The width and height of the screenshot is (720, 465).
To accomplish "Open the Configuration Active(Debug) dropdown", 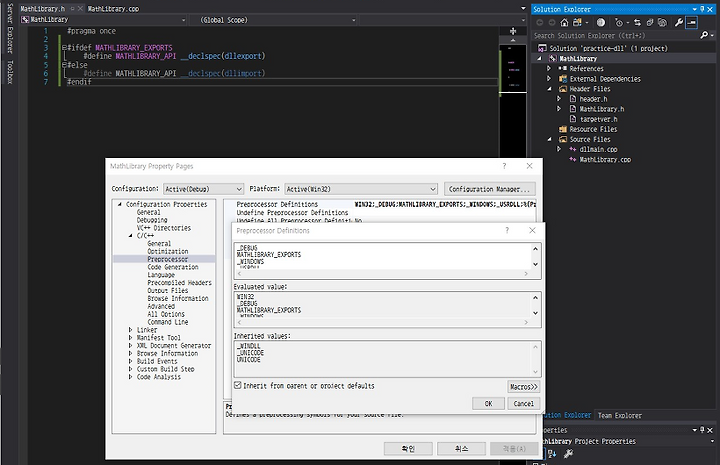I will click(x=203, y=189).
